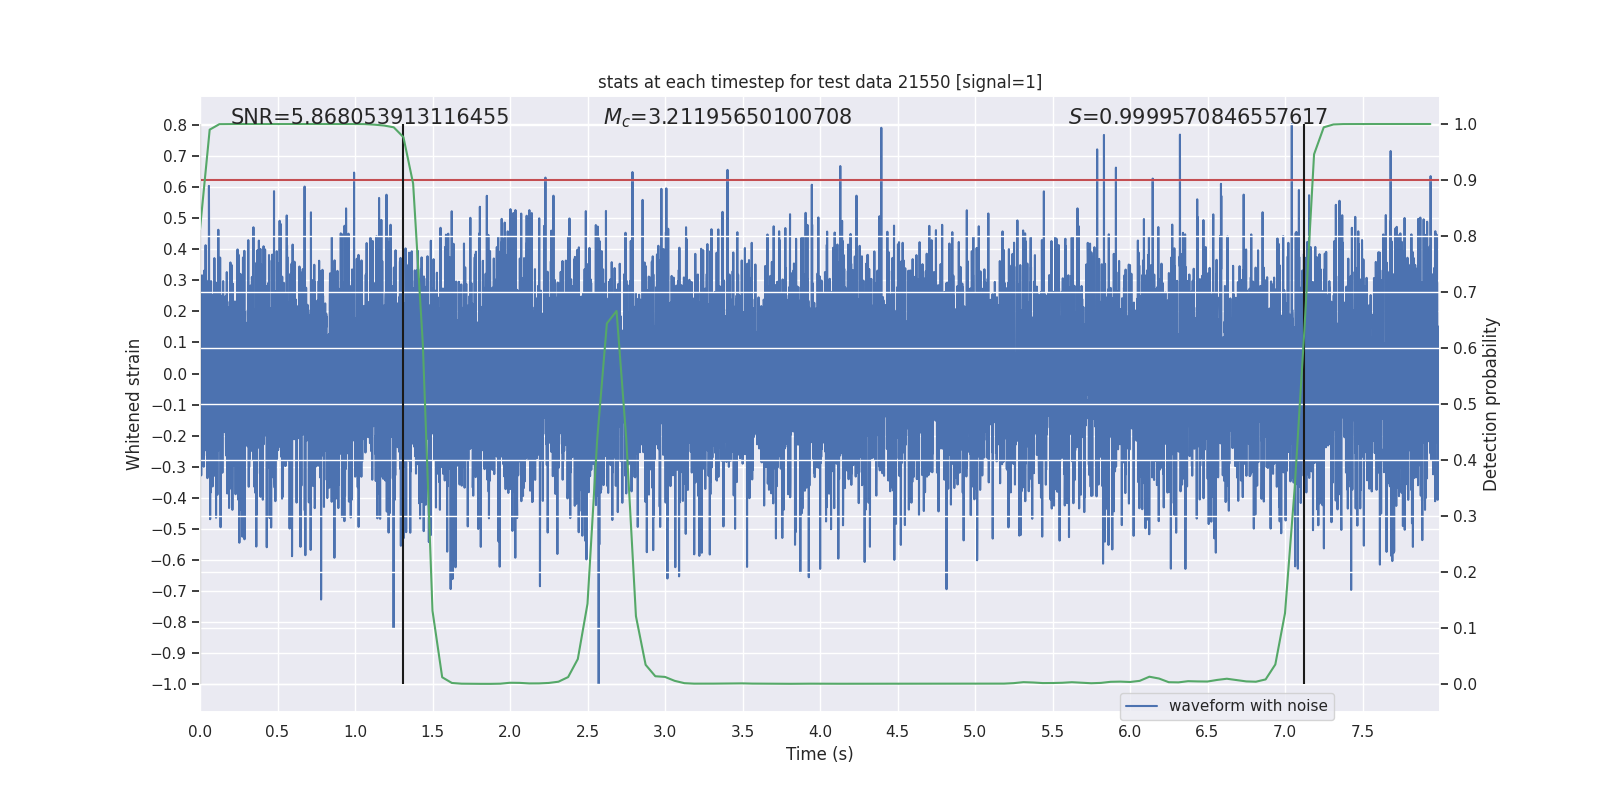
Task: Click the right y-axis tick label 0.5
Action: [1465, 404]
